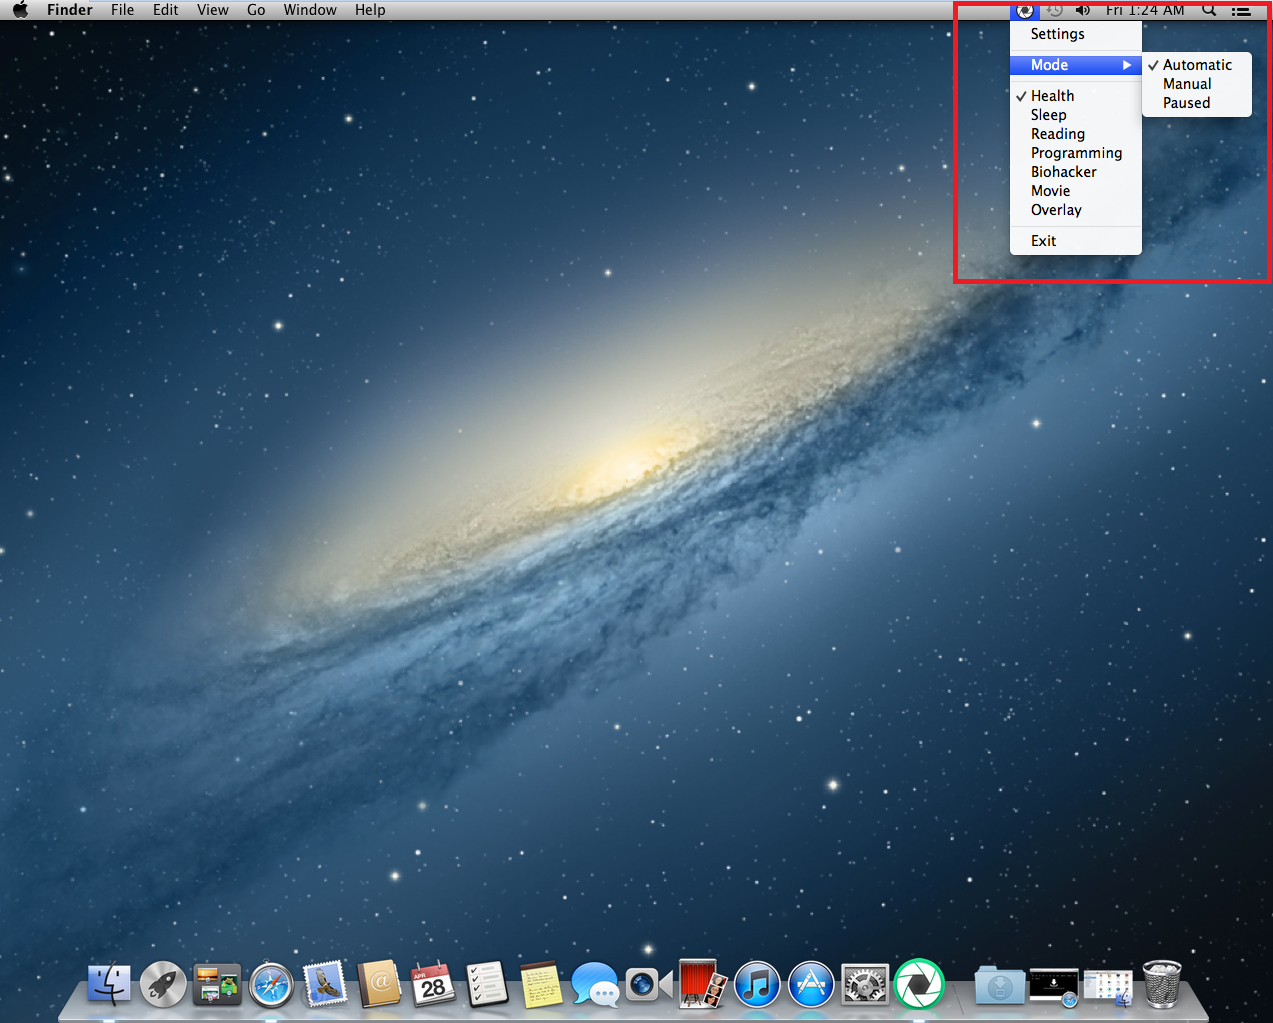This screenshot has height=1023, width=1273.
Task: Open Calendar icon showing 28
Action: click(x=434, y=985)
